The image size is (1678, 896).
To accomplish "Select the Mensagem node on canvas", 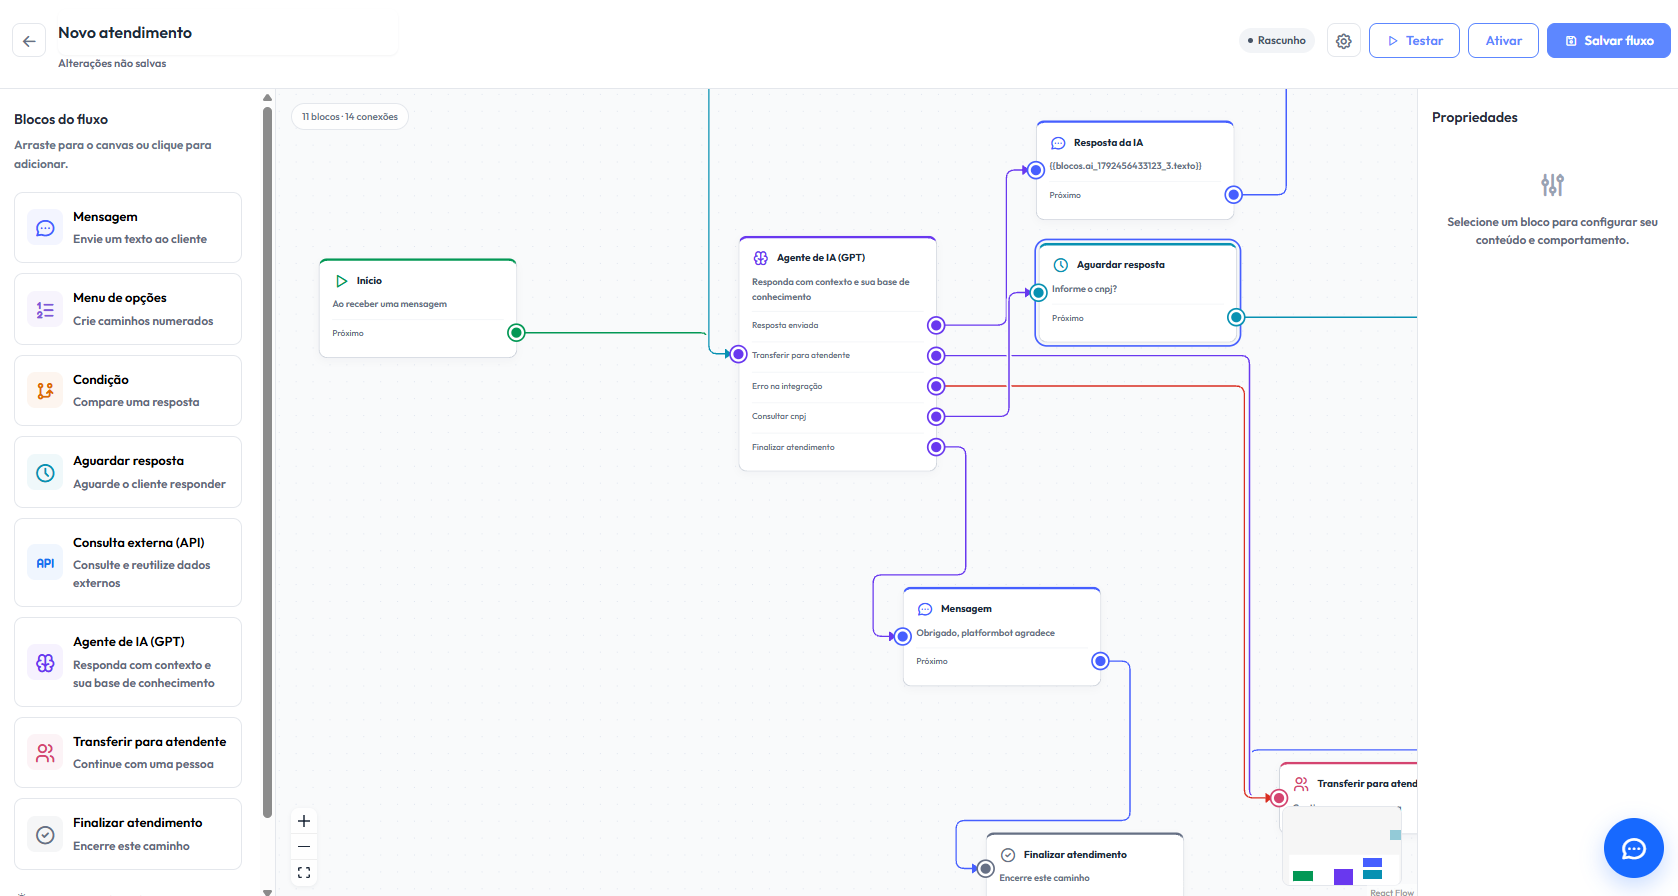I will tap(1002, 636).
